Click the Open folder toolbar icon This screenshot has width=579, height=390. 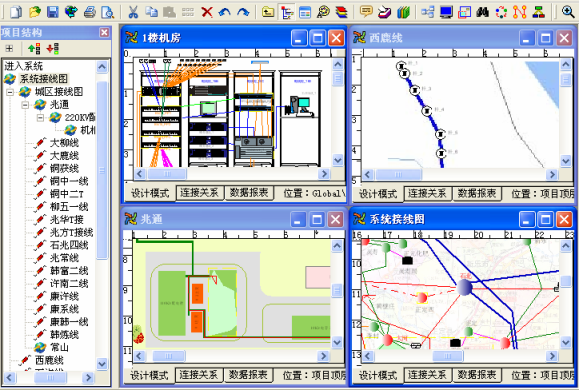click(35, 12)
